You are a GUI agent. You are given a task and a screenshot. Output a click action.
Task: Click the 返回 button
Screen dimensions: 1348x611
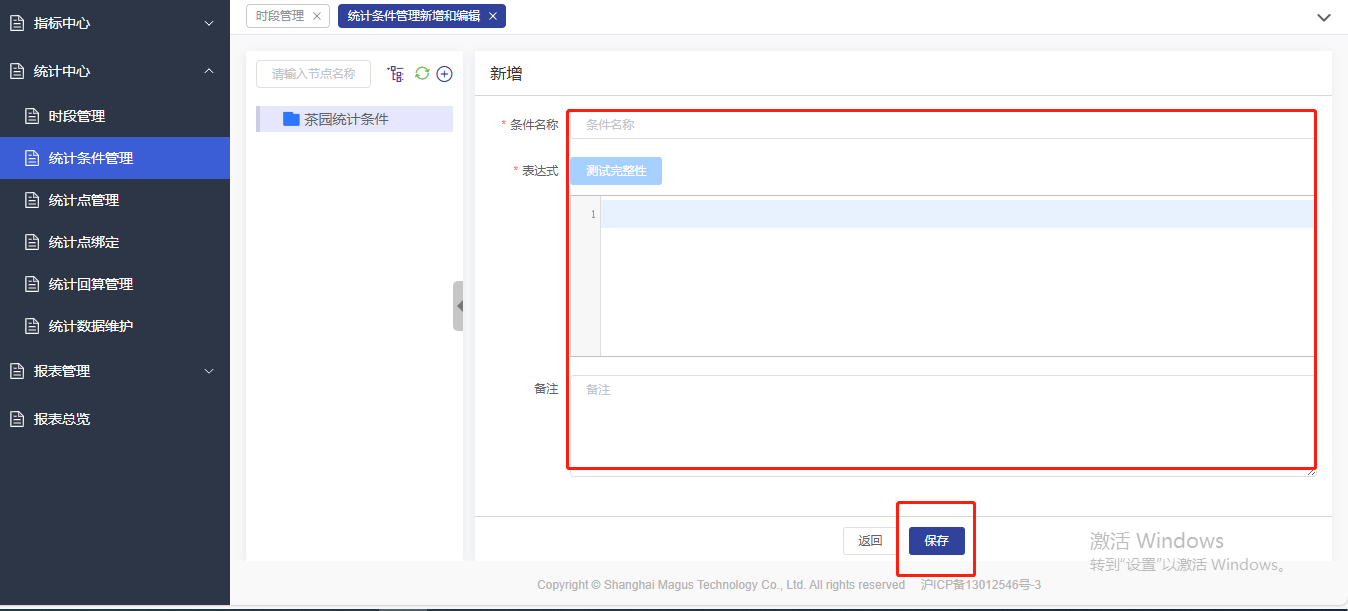click(870, 541)
